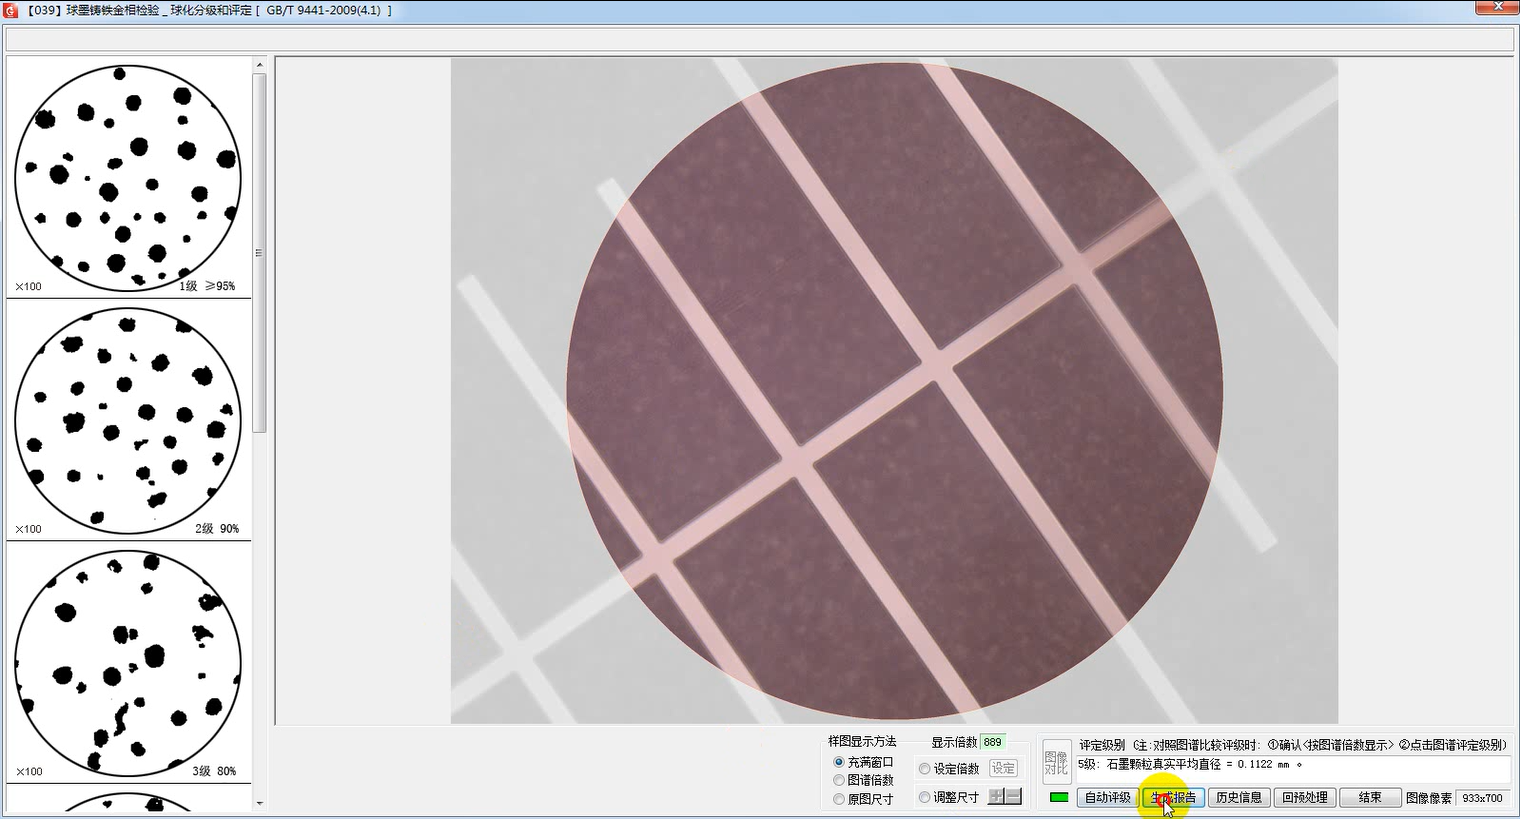This screenshot has width=1520, height=819.
Task: Click the 回预处理 return to preprocessing button
Action: 1304,797
